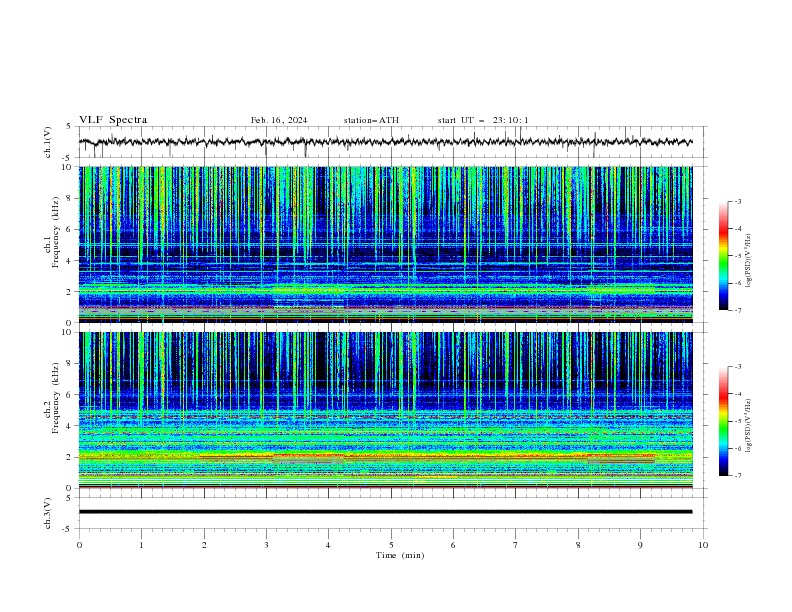
Task: Click the "8" tick on ch.1 frequency axis
Action: coord(71,198)
